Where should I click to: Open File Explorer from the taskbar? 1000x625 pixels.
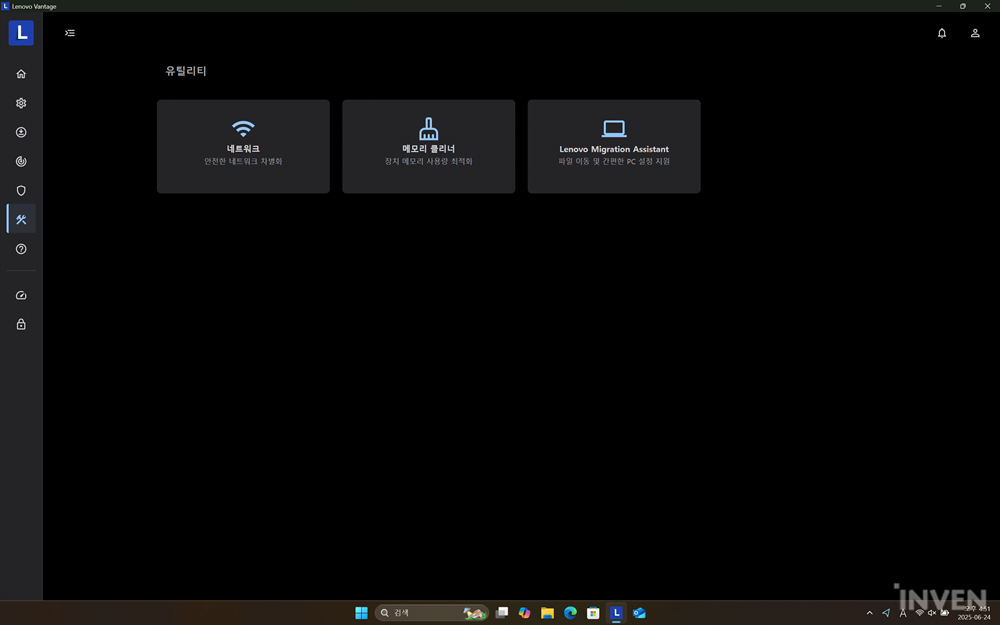coord(547,613)
